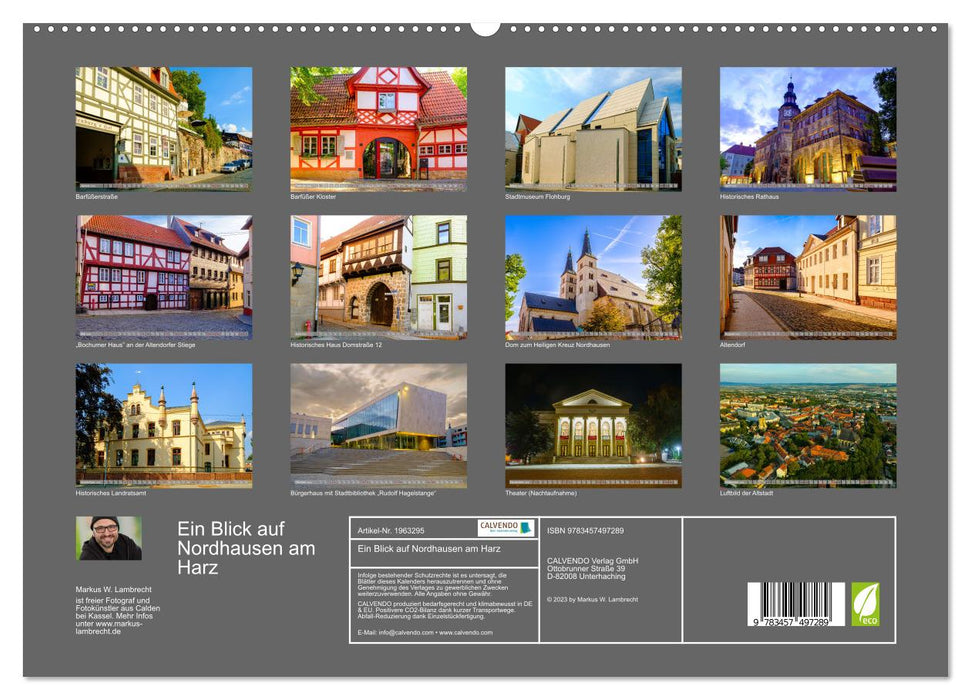971x700 pixels.
Task: Click the calendar hanging hole at top
Action: tap(485, 27)
